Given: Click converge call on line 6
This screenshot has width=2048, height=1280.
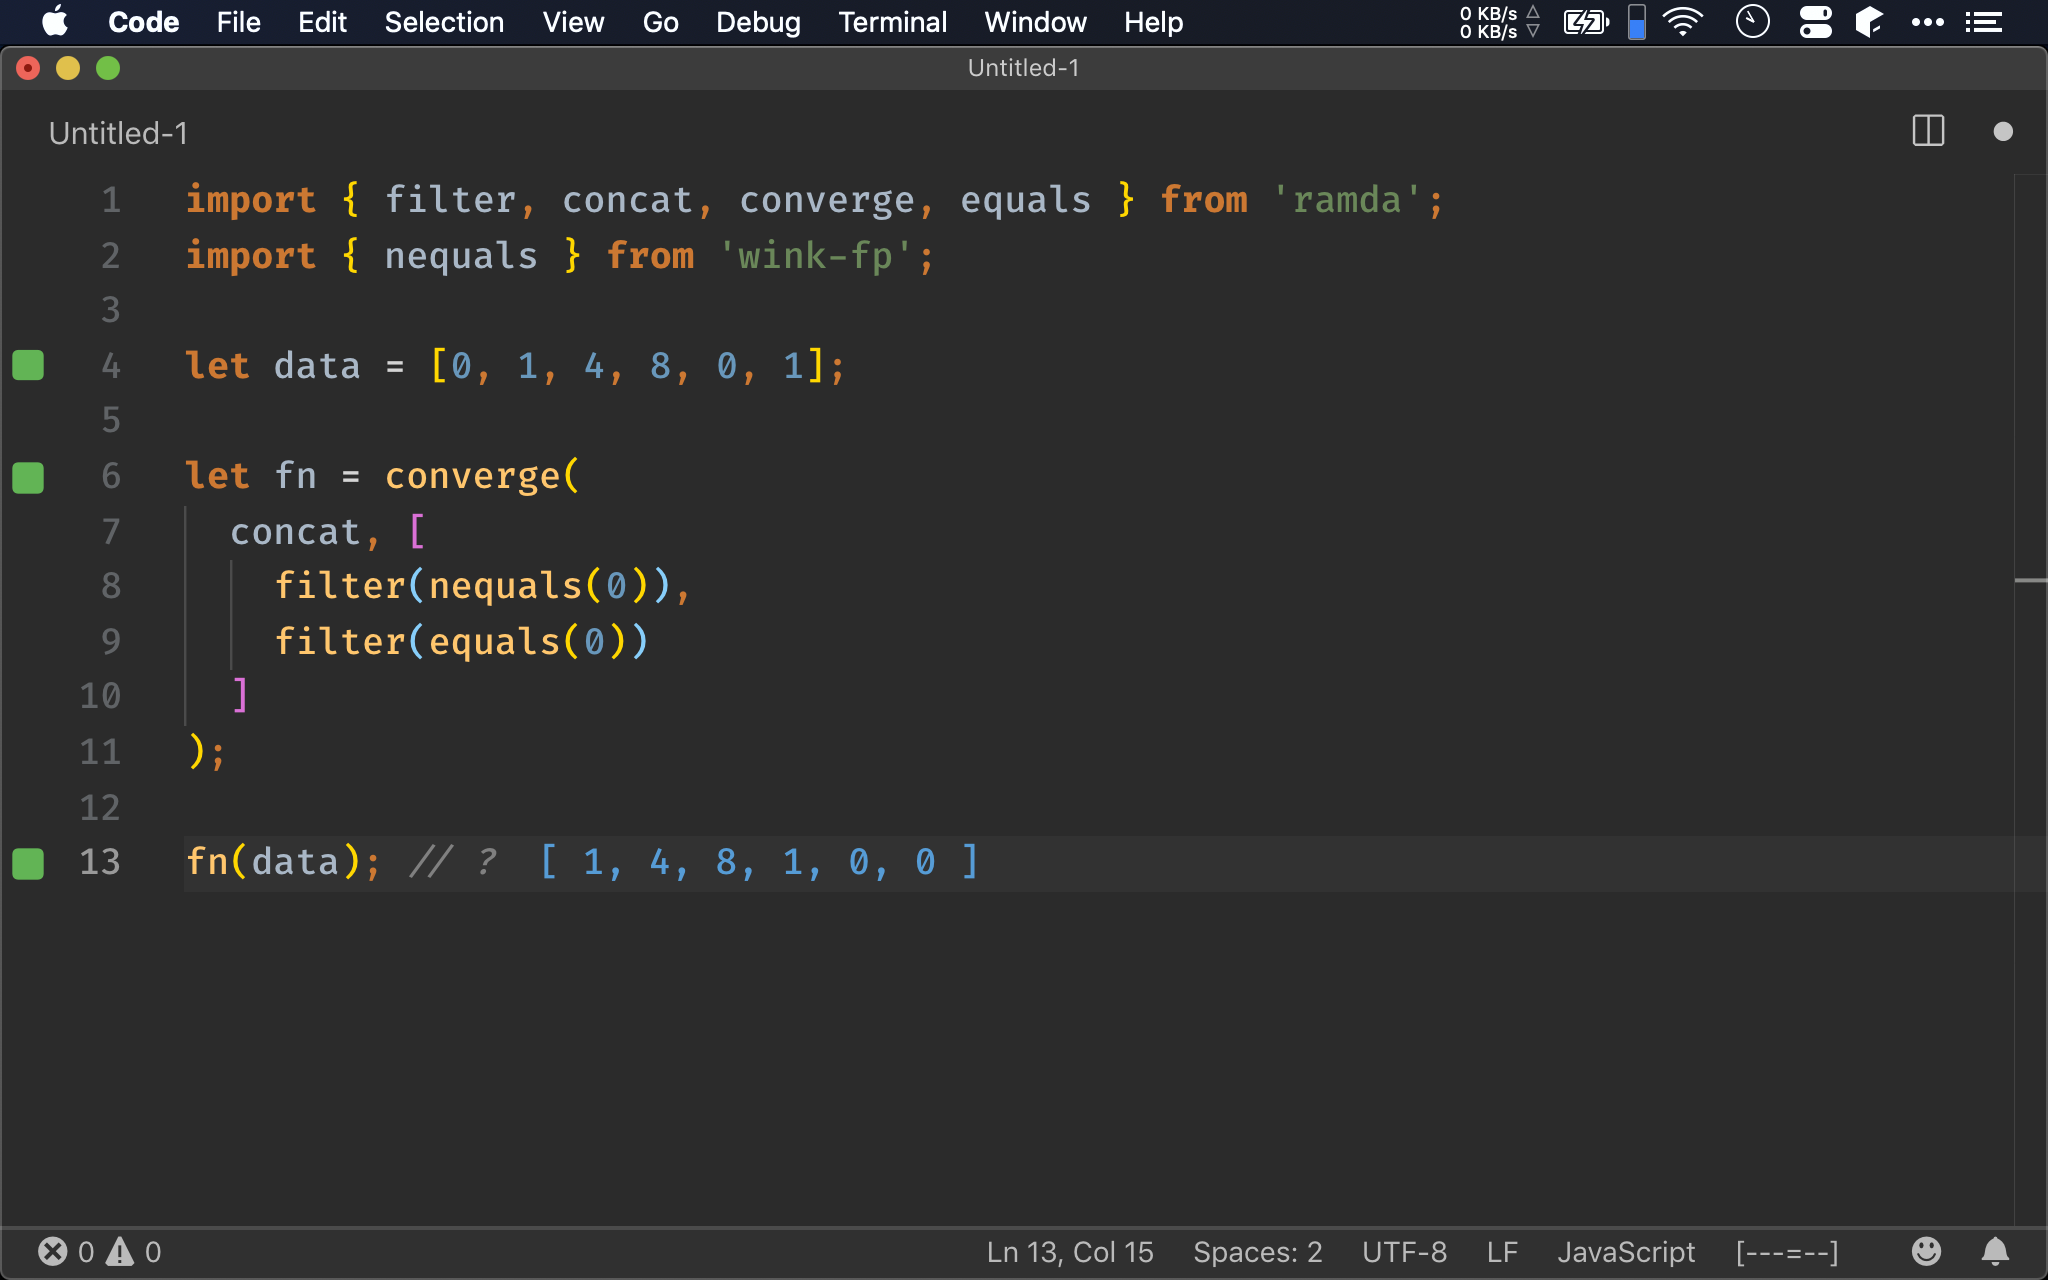Looking at the screenshot, I should click(472, 476).
